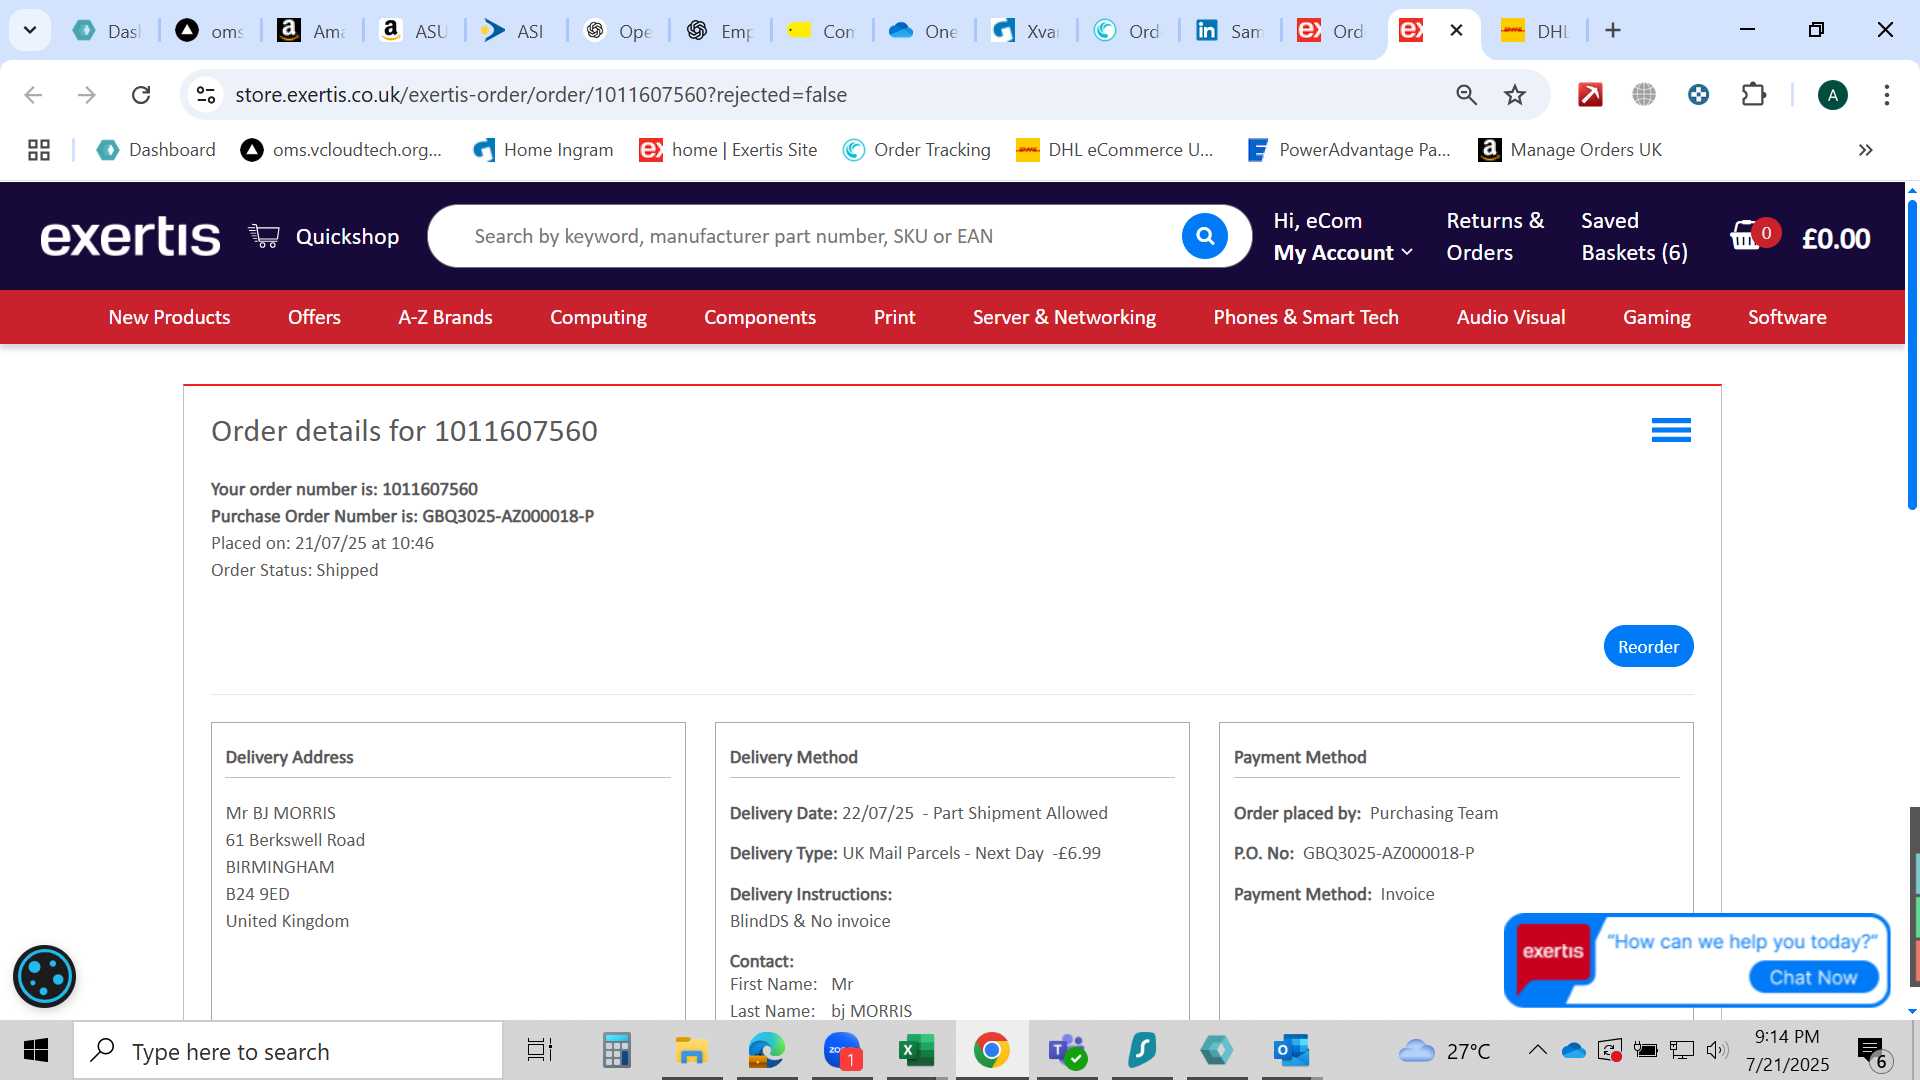Open the Print category link
This screenshot has height=1080, width=1920.
coord(894,317)
